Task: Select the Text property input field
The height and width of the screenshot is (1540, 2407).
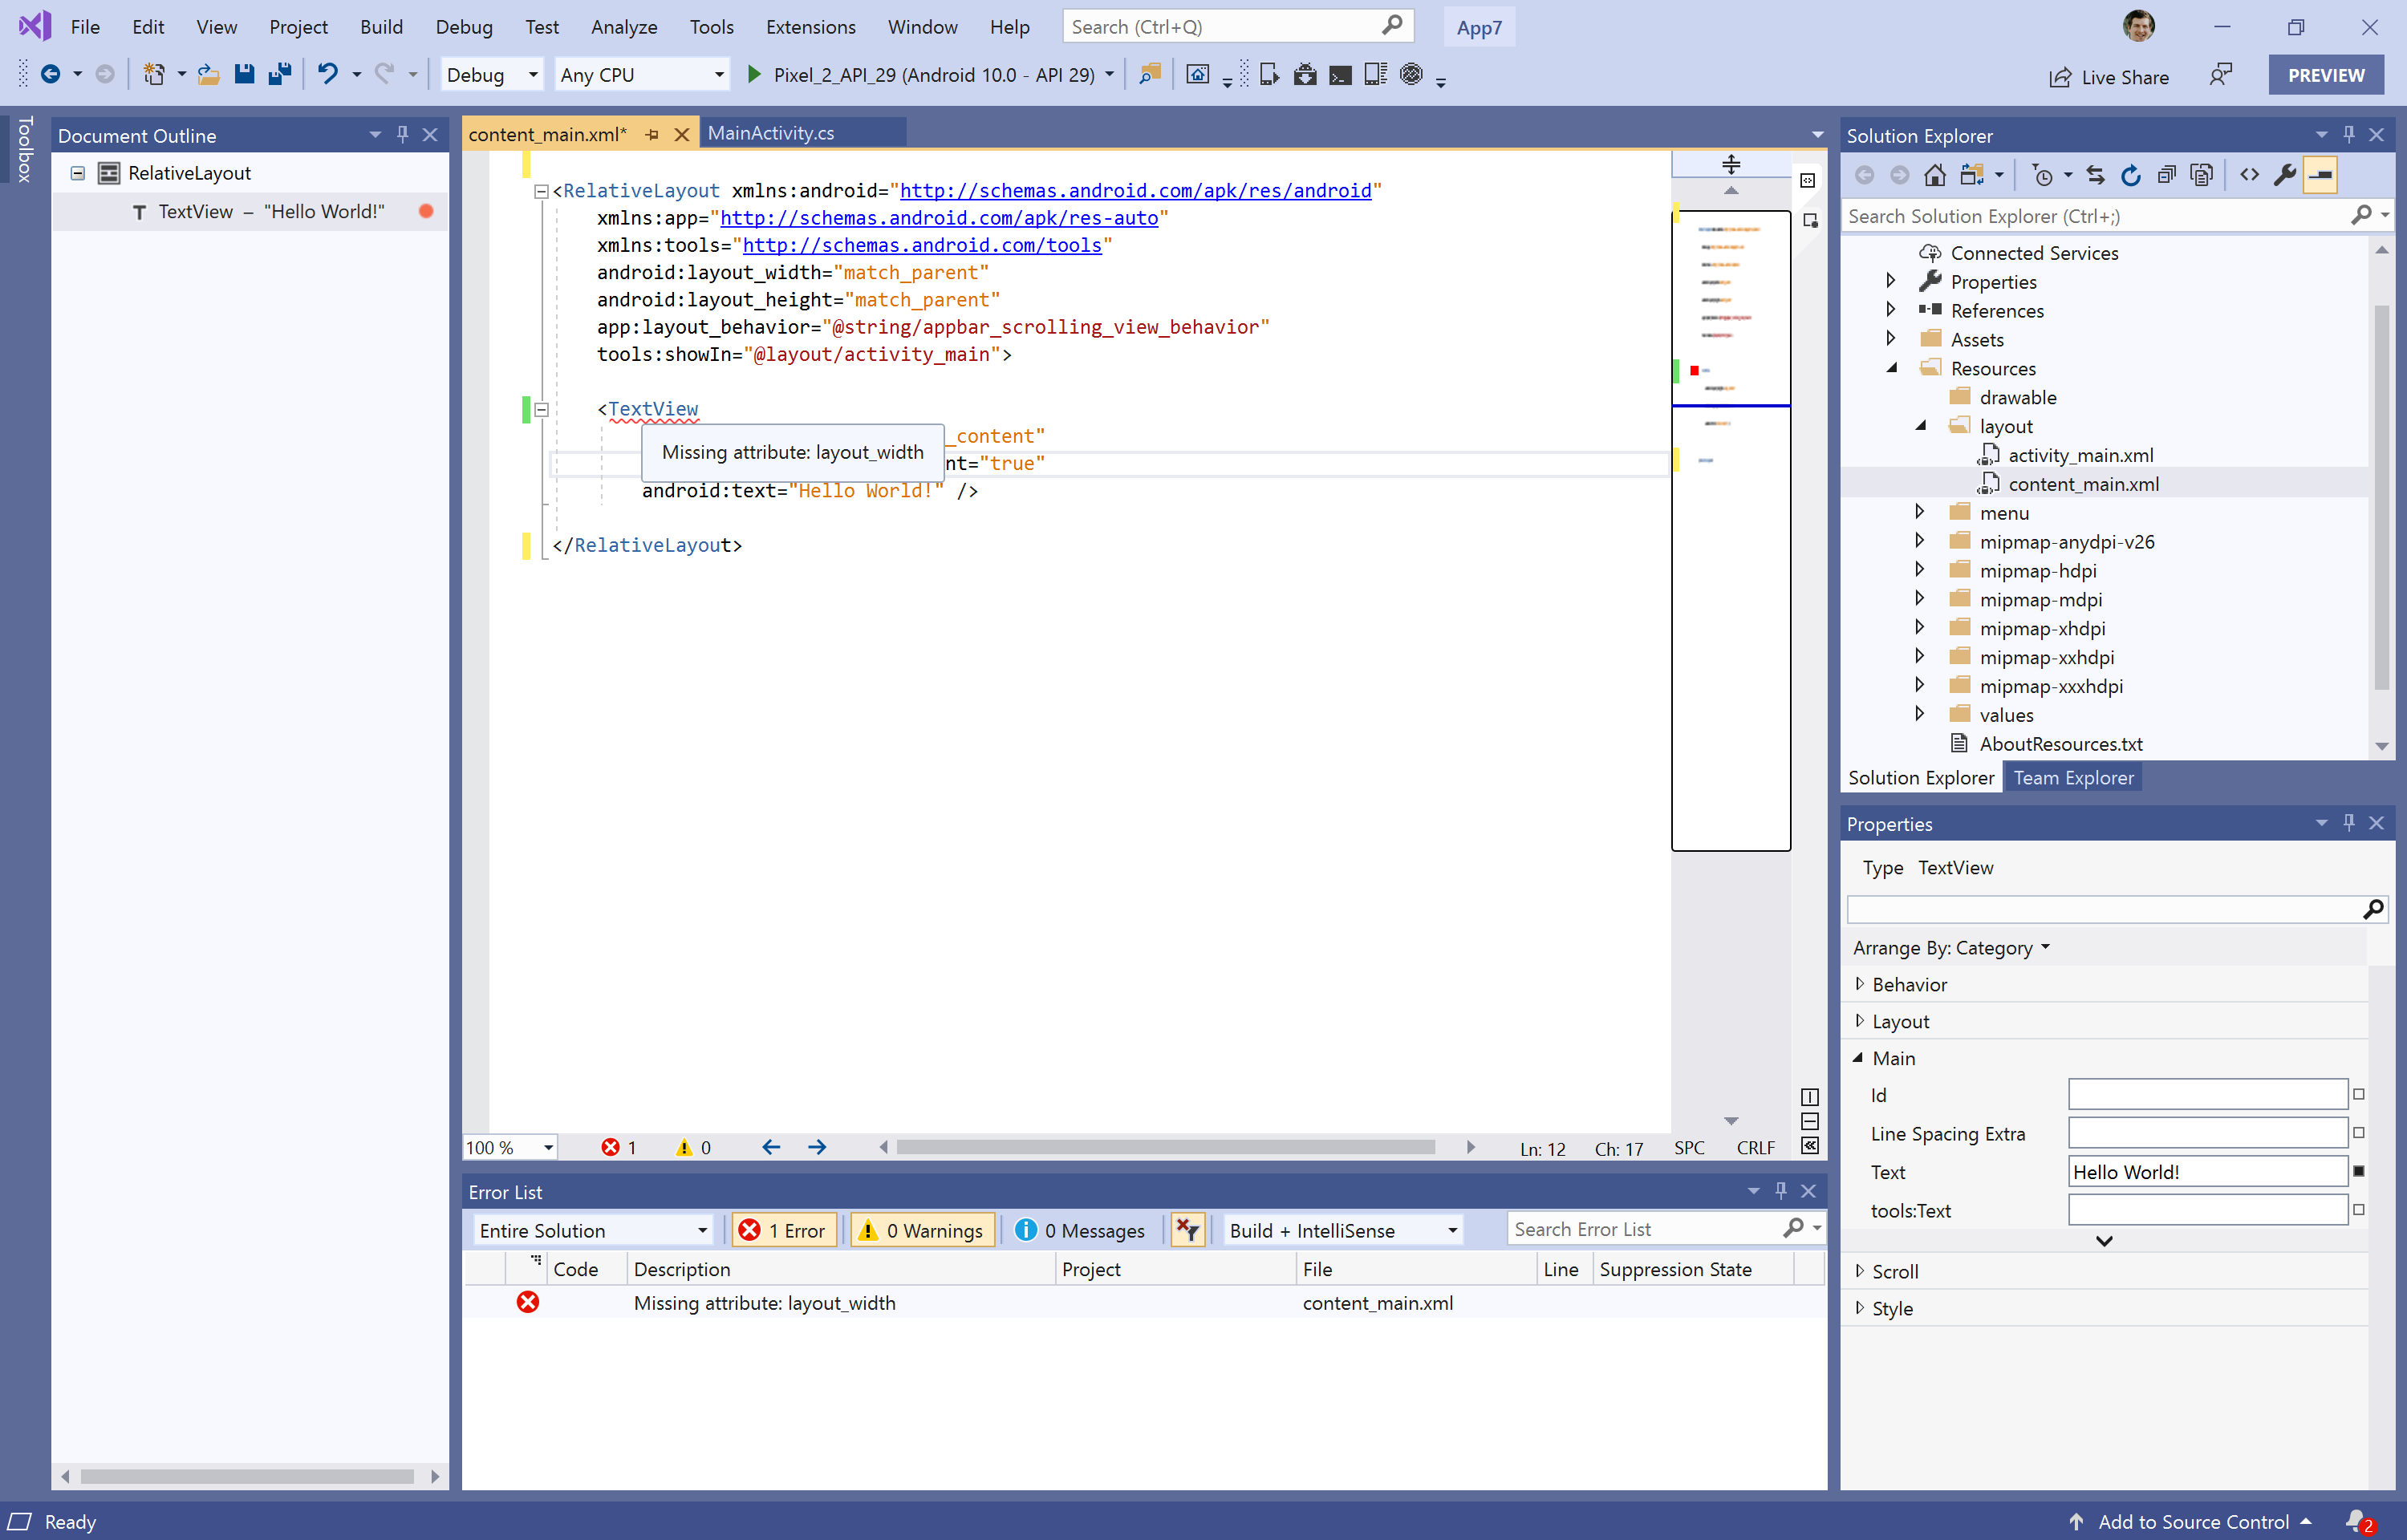Action: (2207, 1172)
